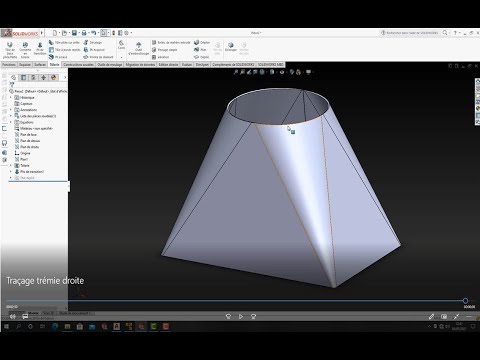Switch to the Esquisse ribbon tab
This screenshot has height=360, width=480.
coord(25,65)
